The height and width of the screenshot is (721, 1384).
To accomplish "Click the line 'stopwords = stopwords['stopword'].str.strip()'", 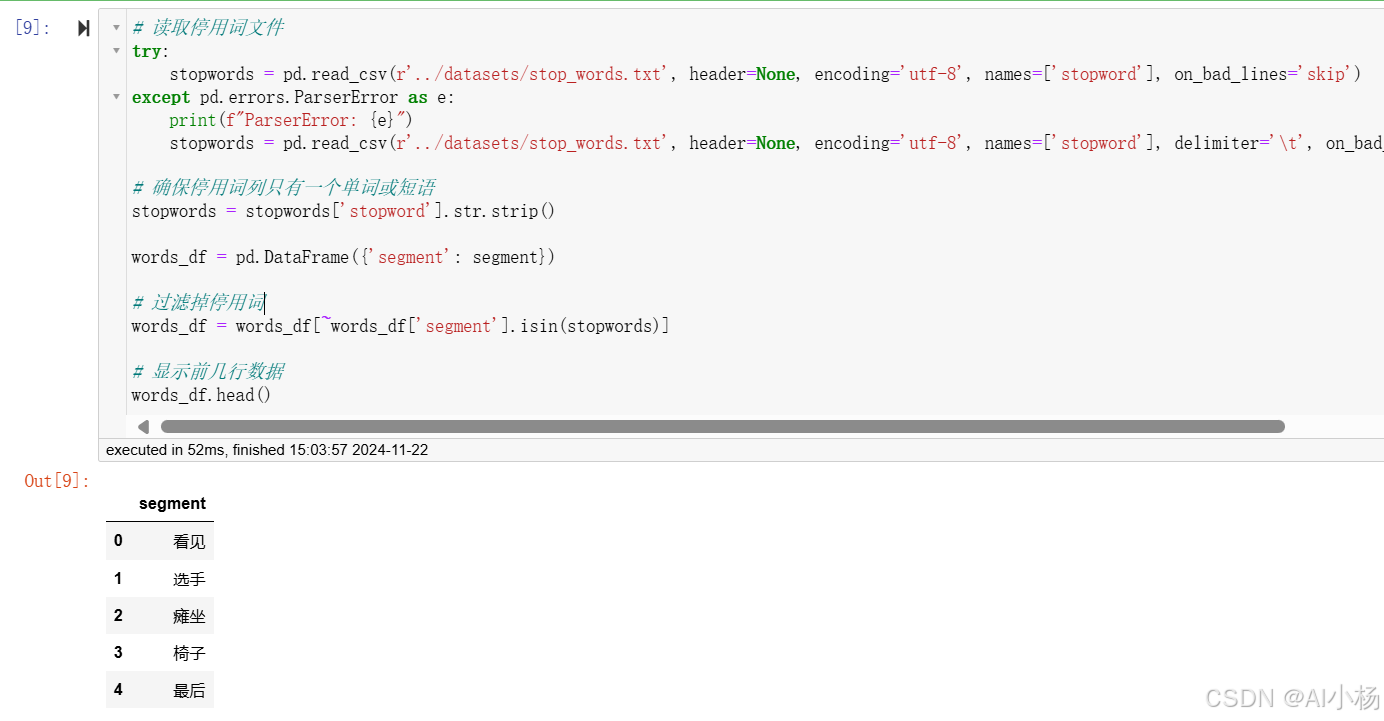I will (x=343, y=211).
